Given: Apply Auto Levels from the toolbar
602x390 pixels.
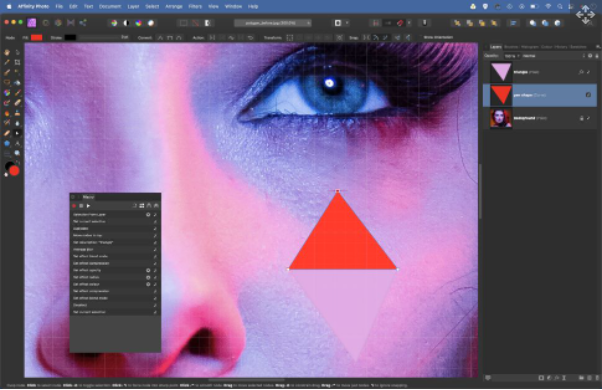Looking at the screenshot, I should (114, 23).
